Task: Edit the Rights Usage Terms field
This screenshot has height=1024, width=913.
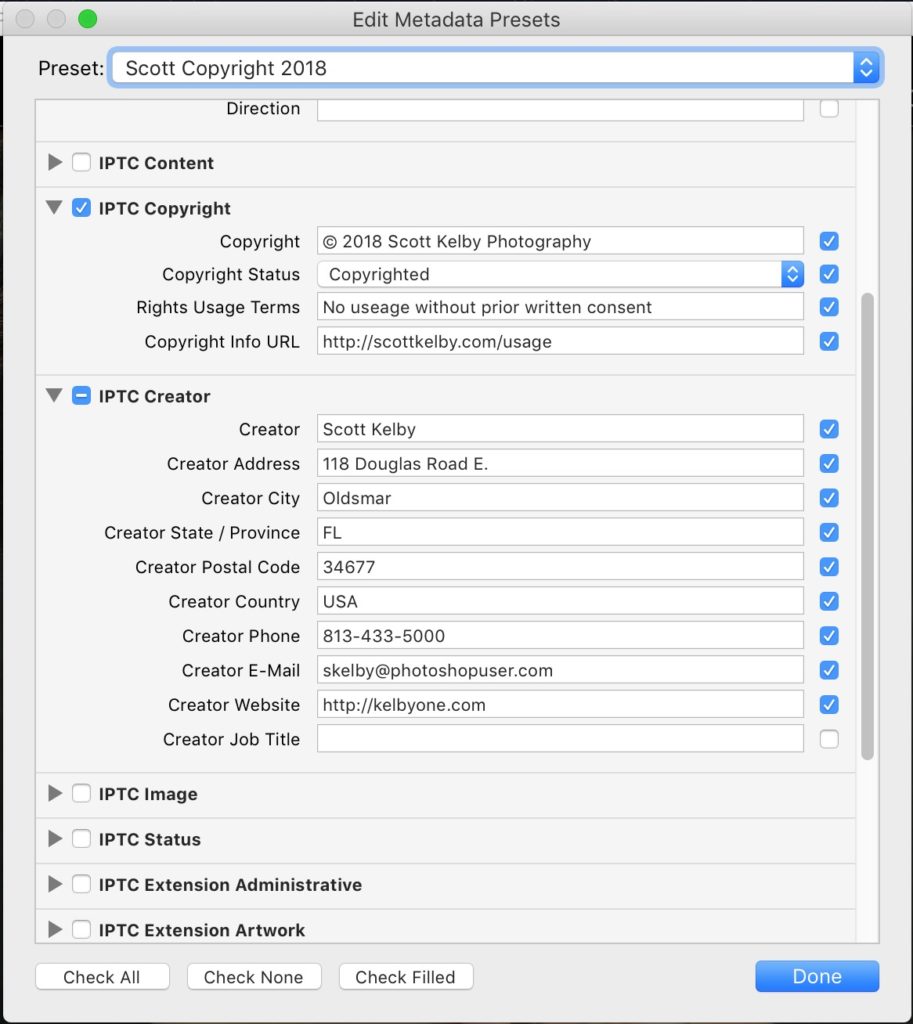Action: 560,306
